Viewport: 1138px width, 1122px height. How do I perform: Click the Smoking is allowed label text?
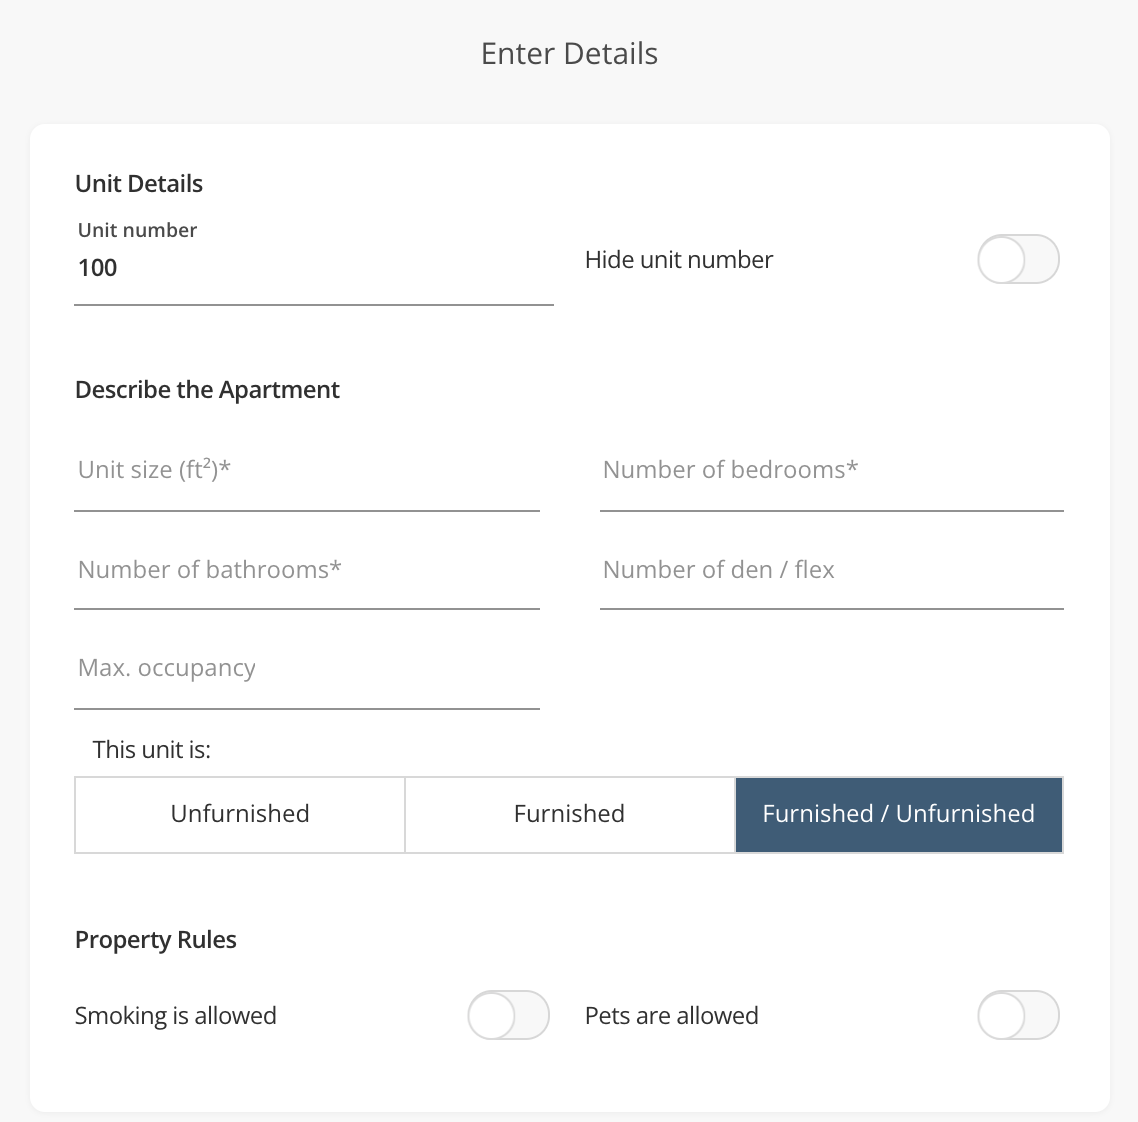click(x=175, y=1015)
